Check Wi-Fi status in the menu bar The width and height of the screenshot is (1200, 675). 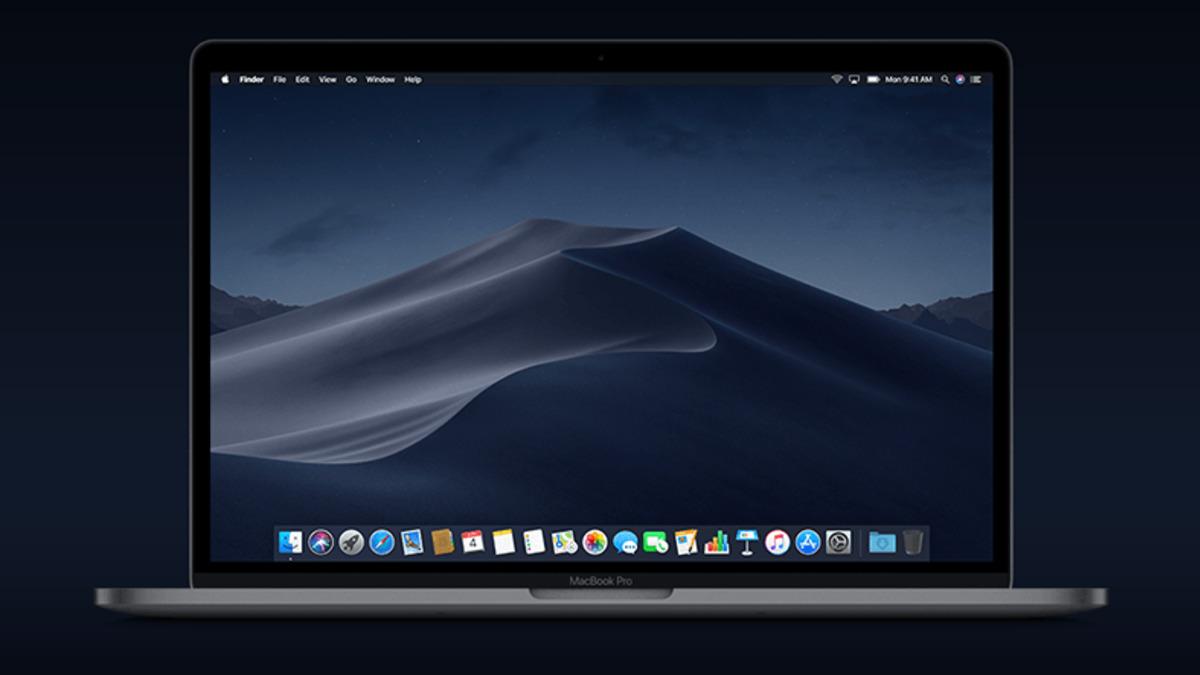point(837,78)
